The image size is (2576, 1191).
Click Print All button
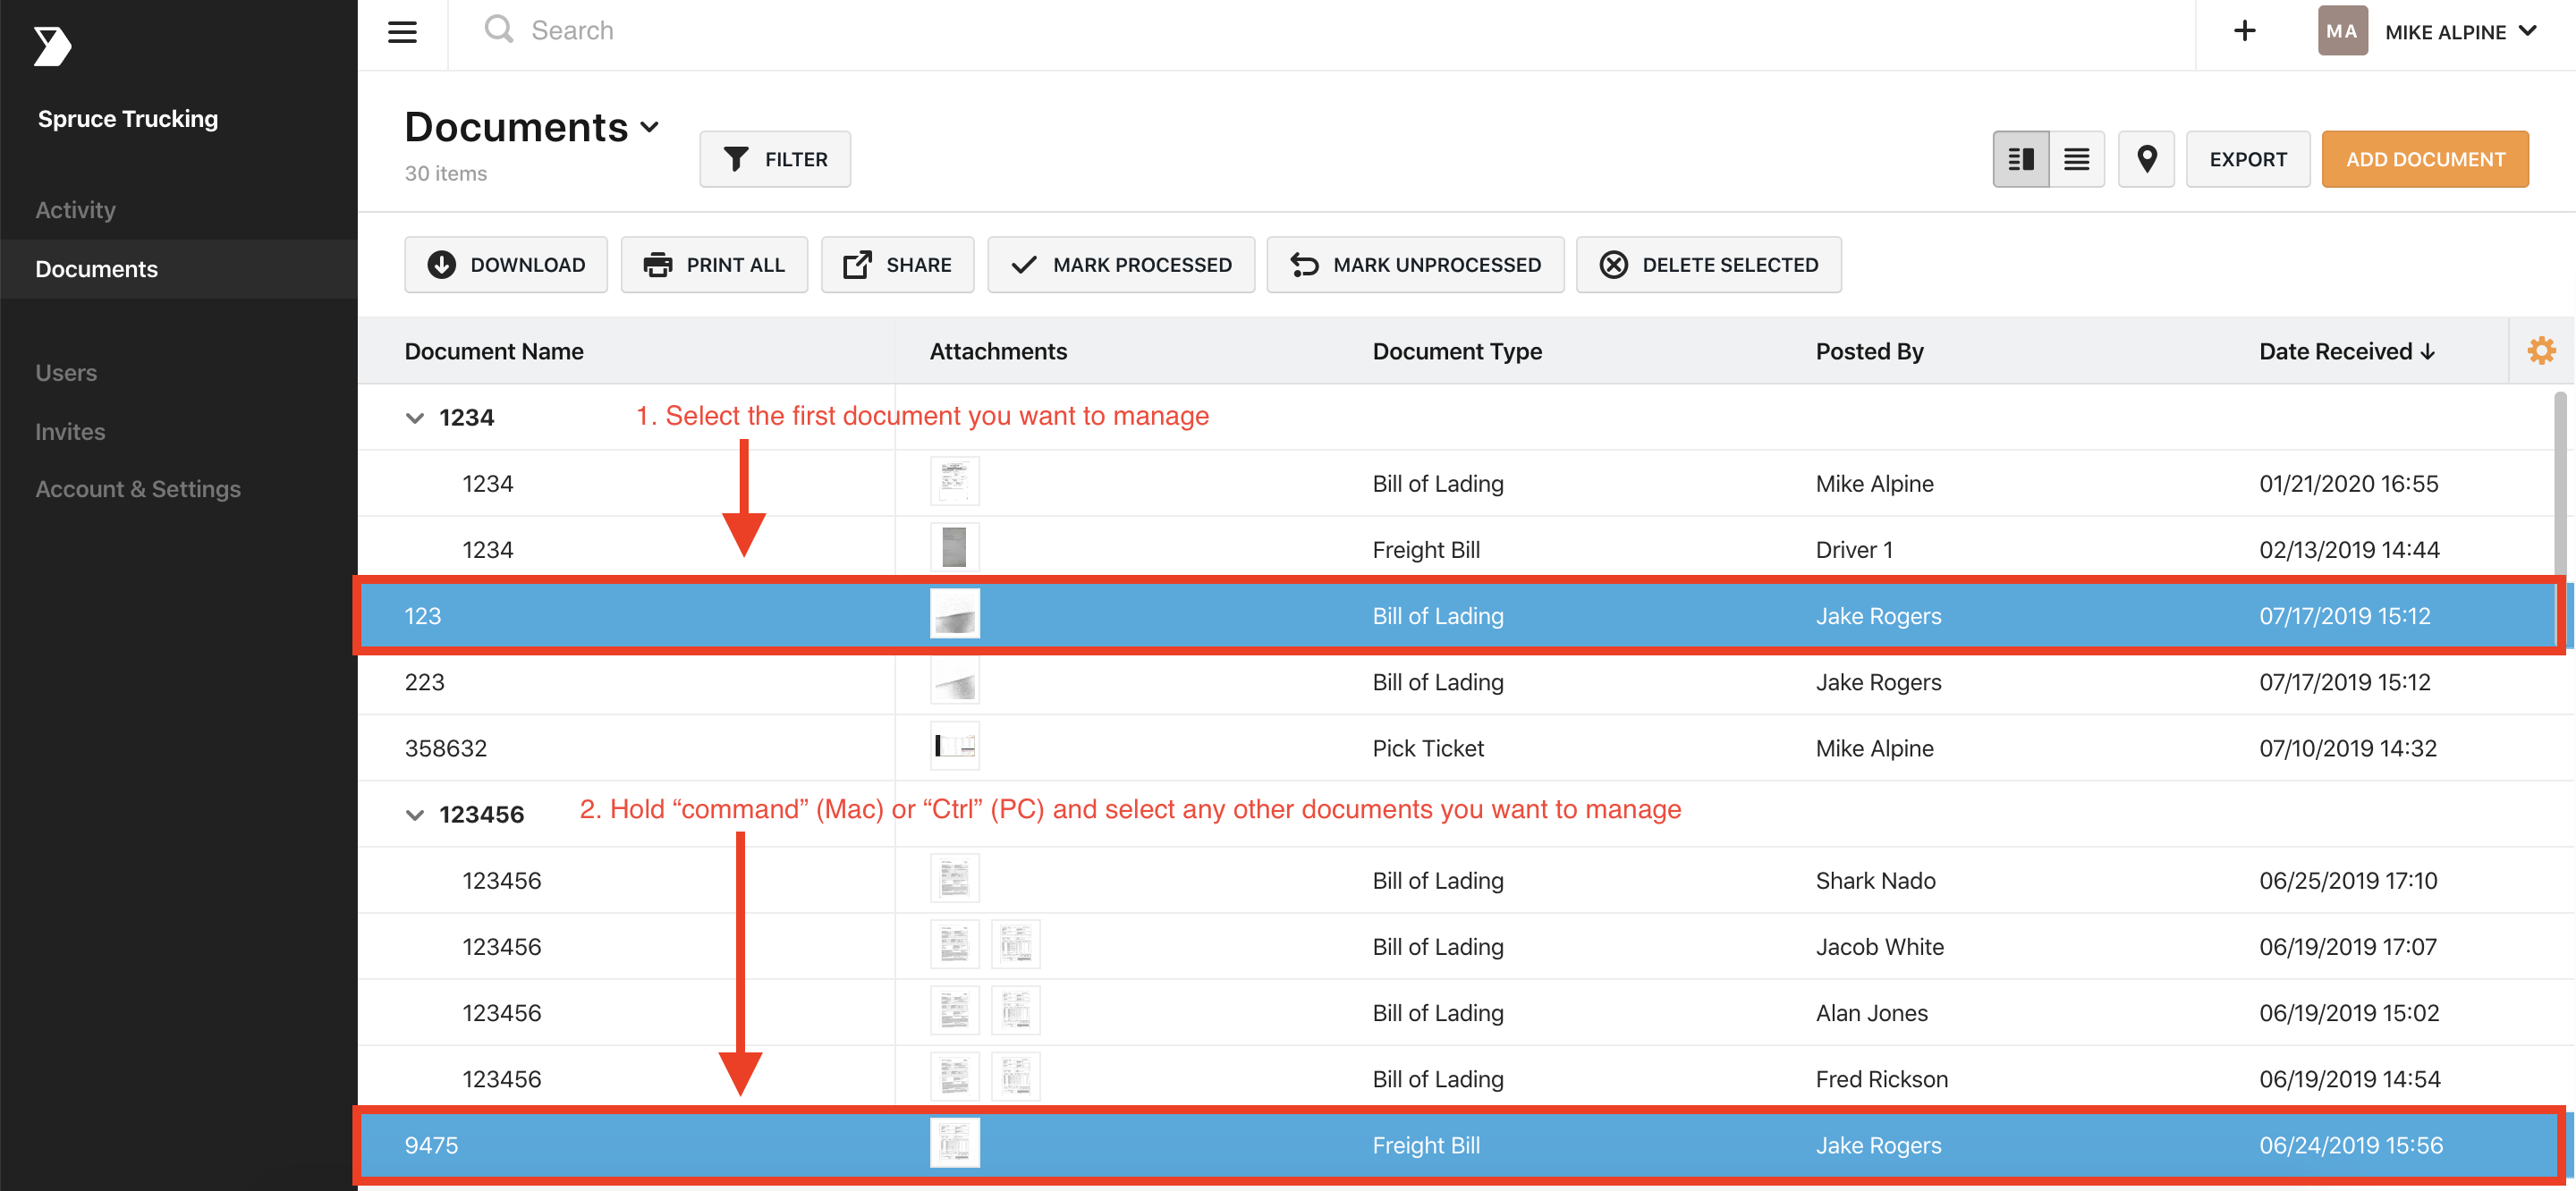(x=714, y=265)
